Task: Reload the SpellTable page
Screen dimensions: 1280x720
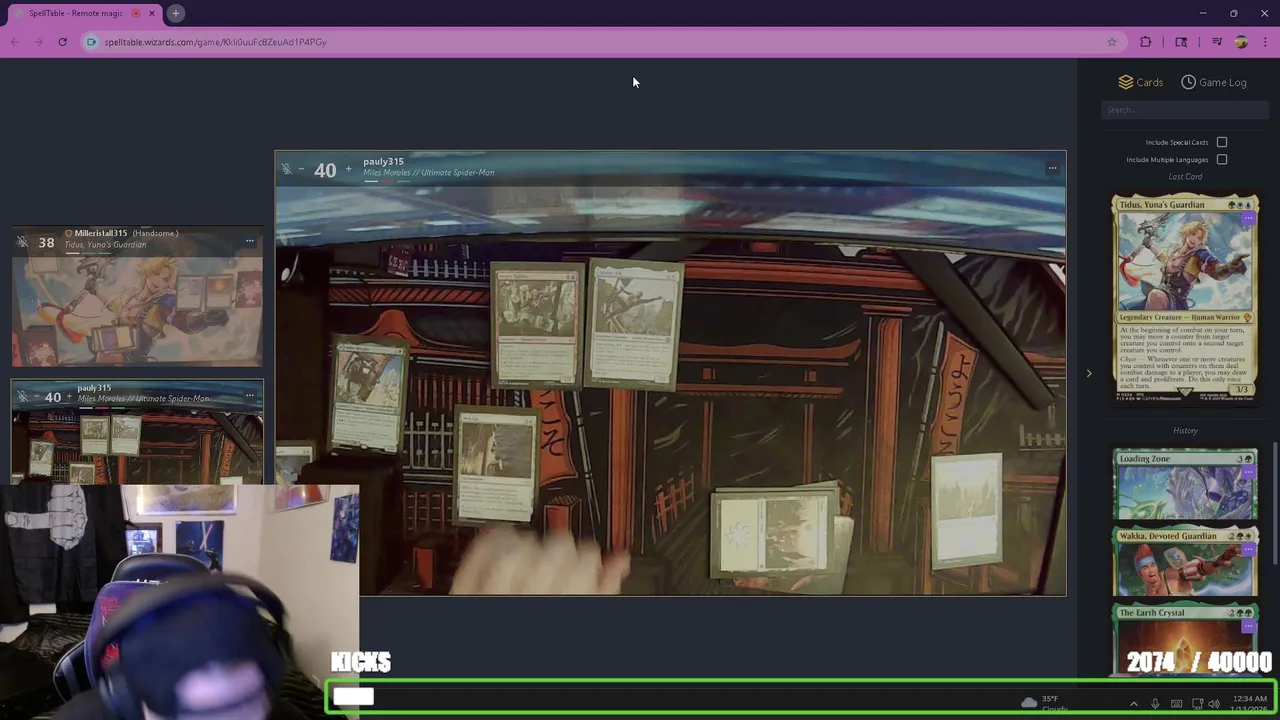Action: click(x=62, y=42)
